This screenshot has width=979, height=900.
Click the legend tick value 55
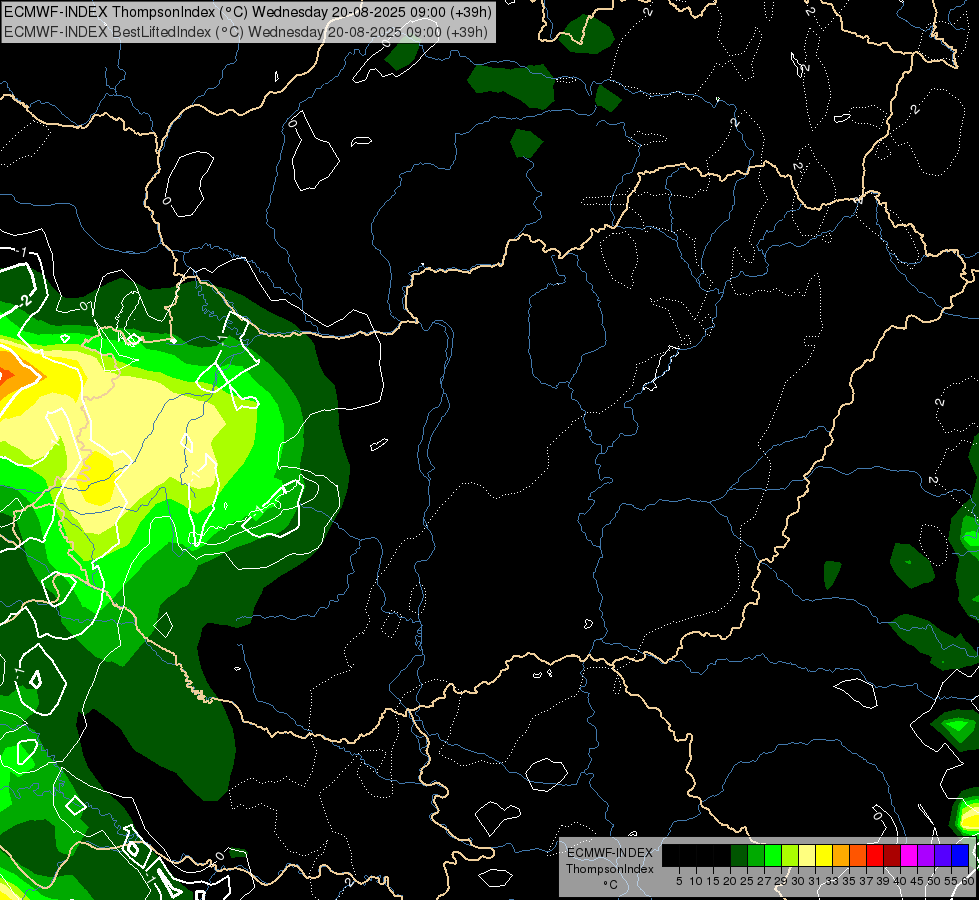[x=952, y=881]
